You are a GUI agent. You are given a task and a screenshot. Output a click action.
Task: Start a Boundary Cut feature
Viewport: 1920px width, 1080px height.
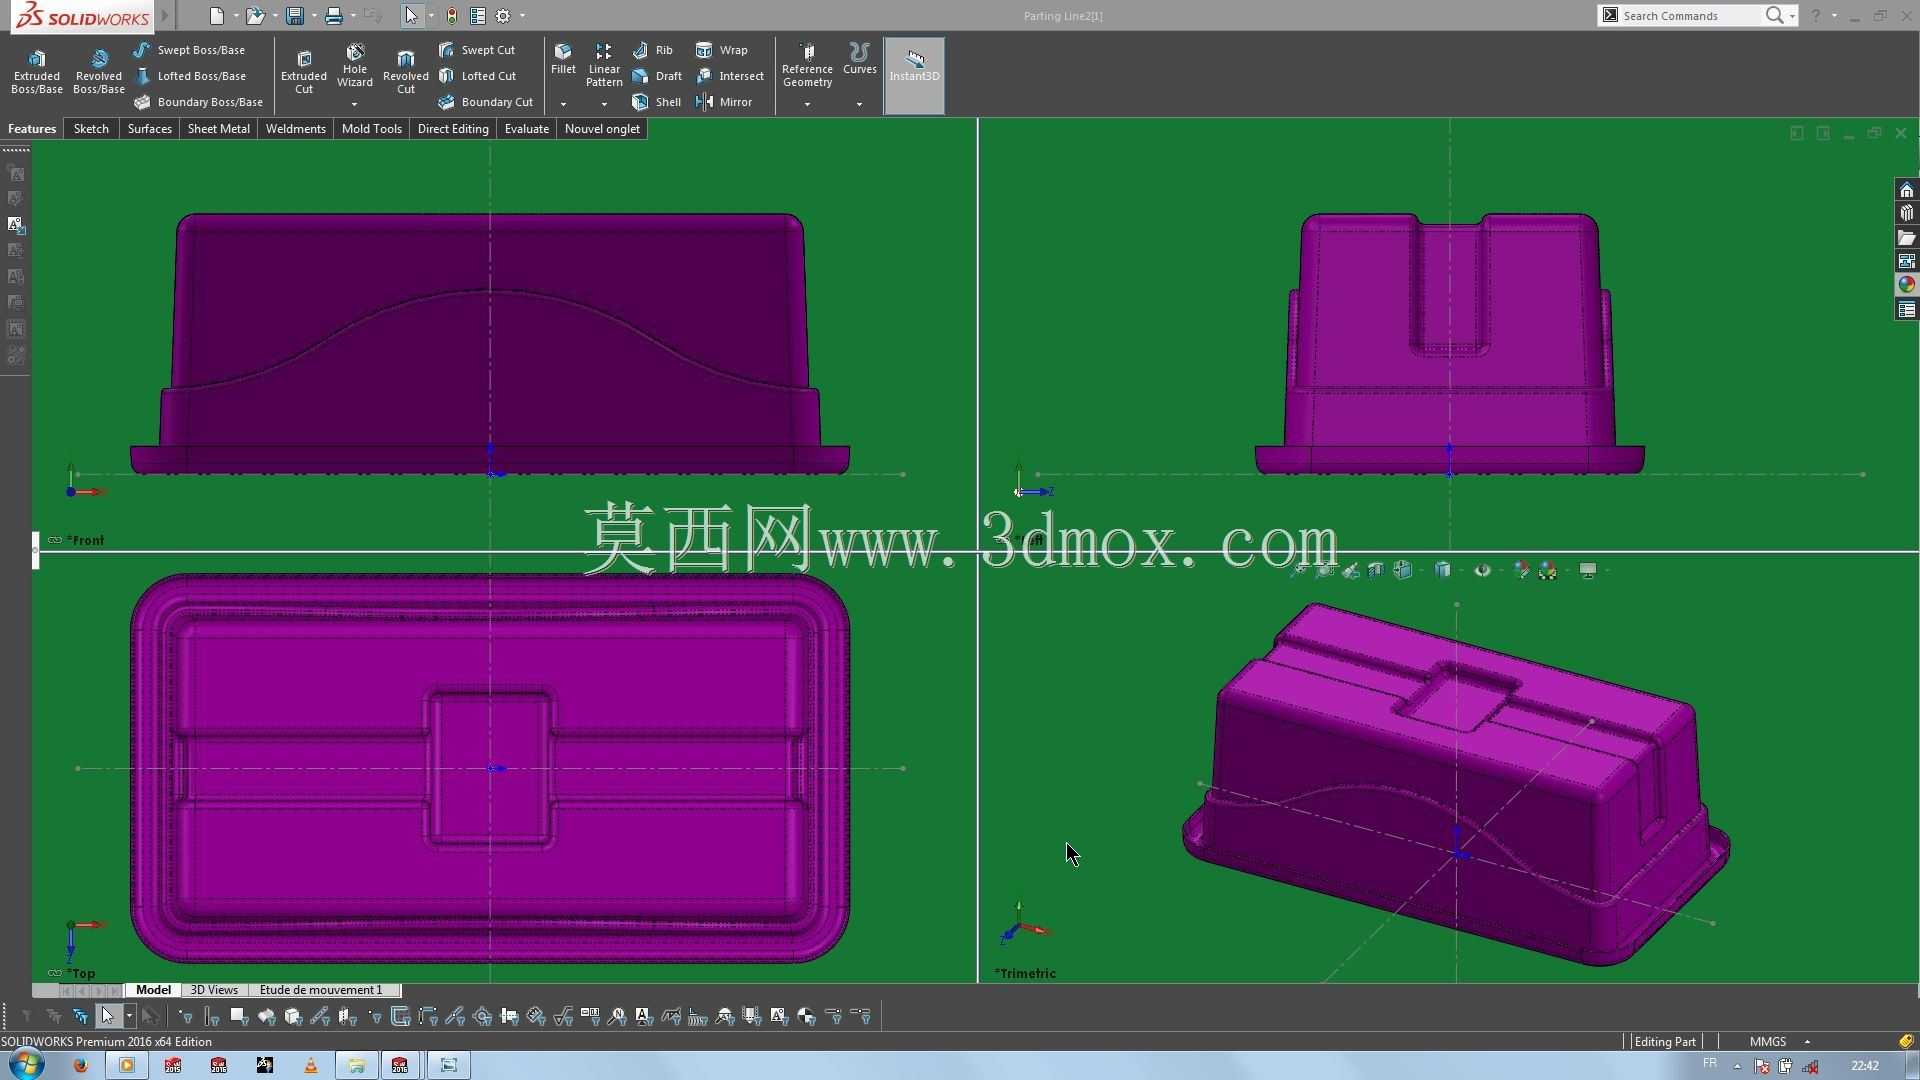(486, 102)
